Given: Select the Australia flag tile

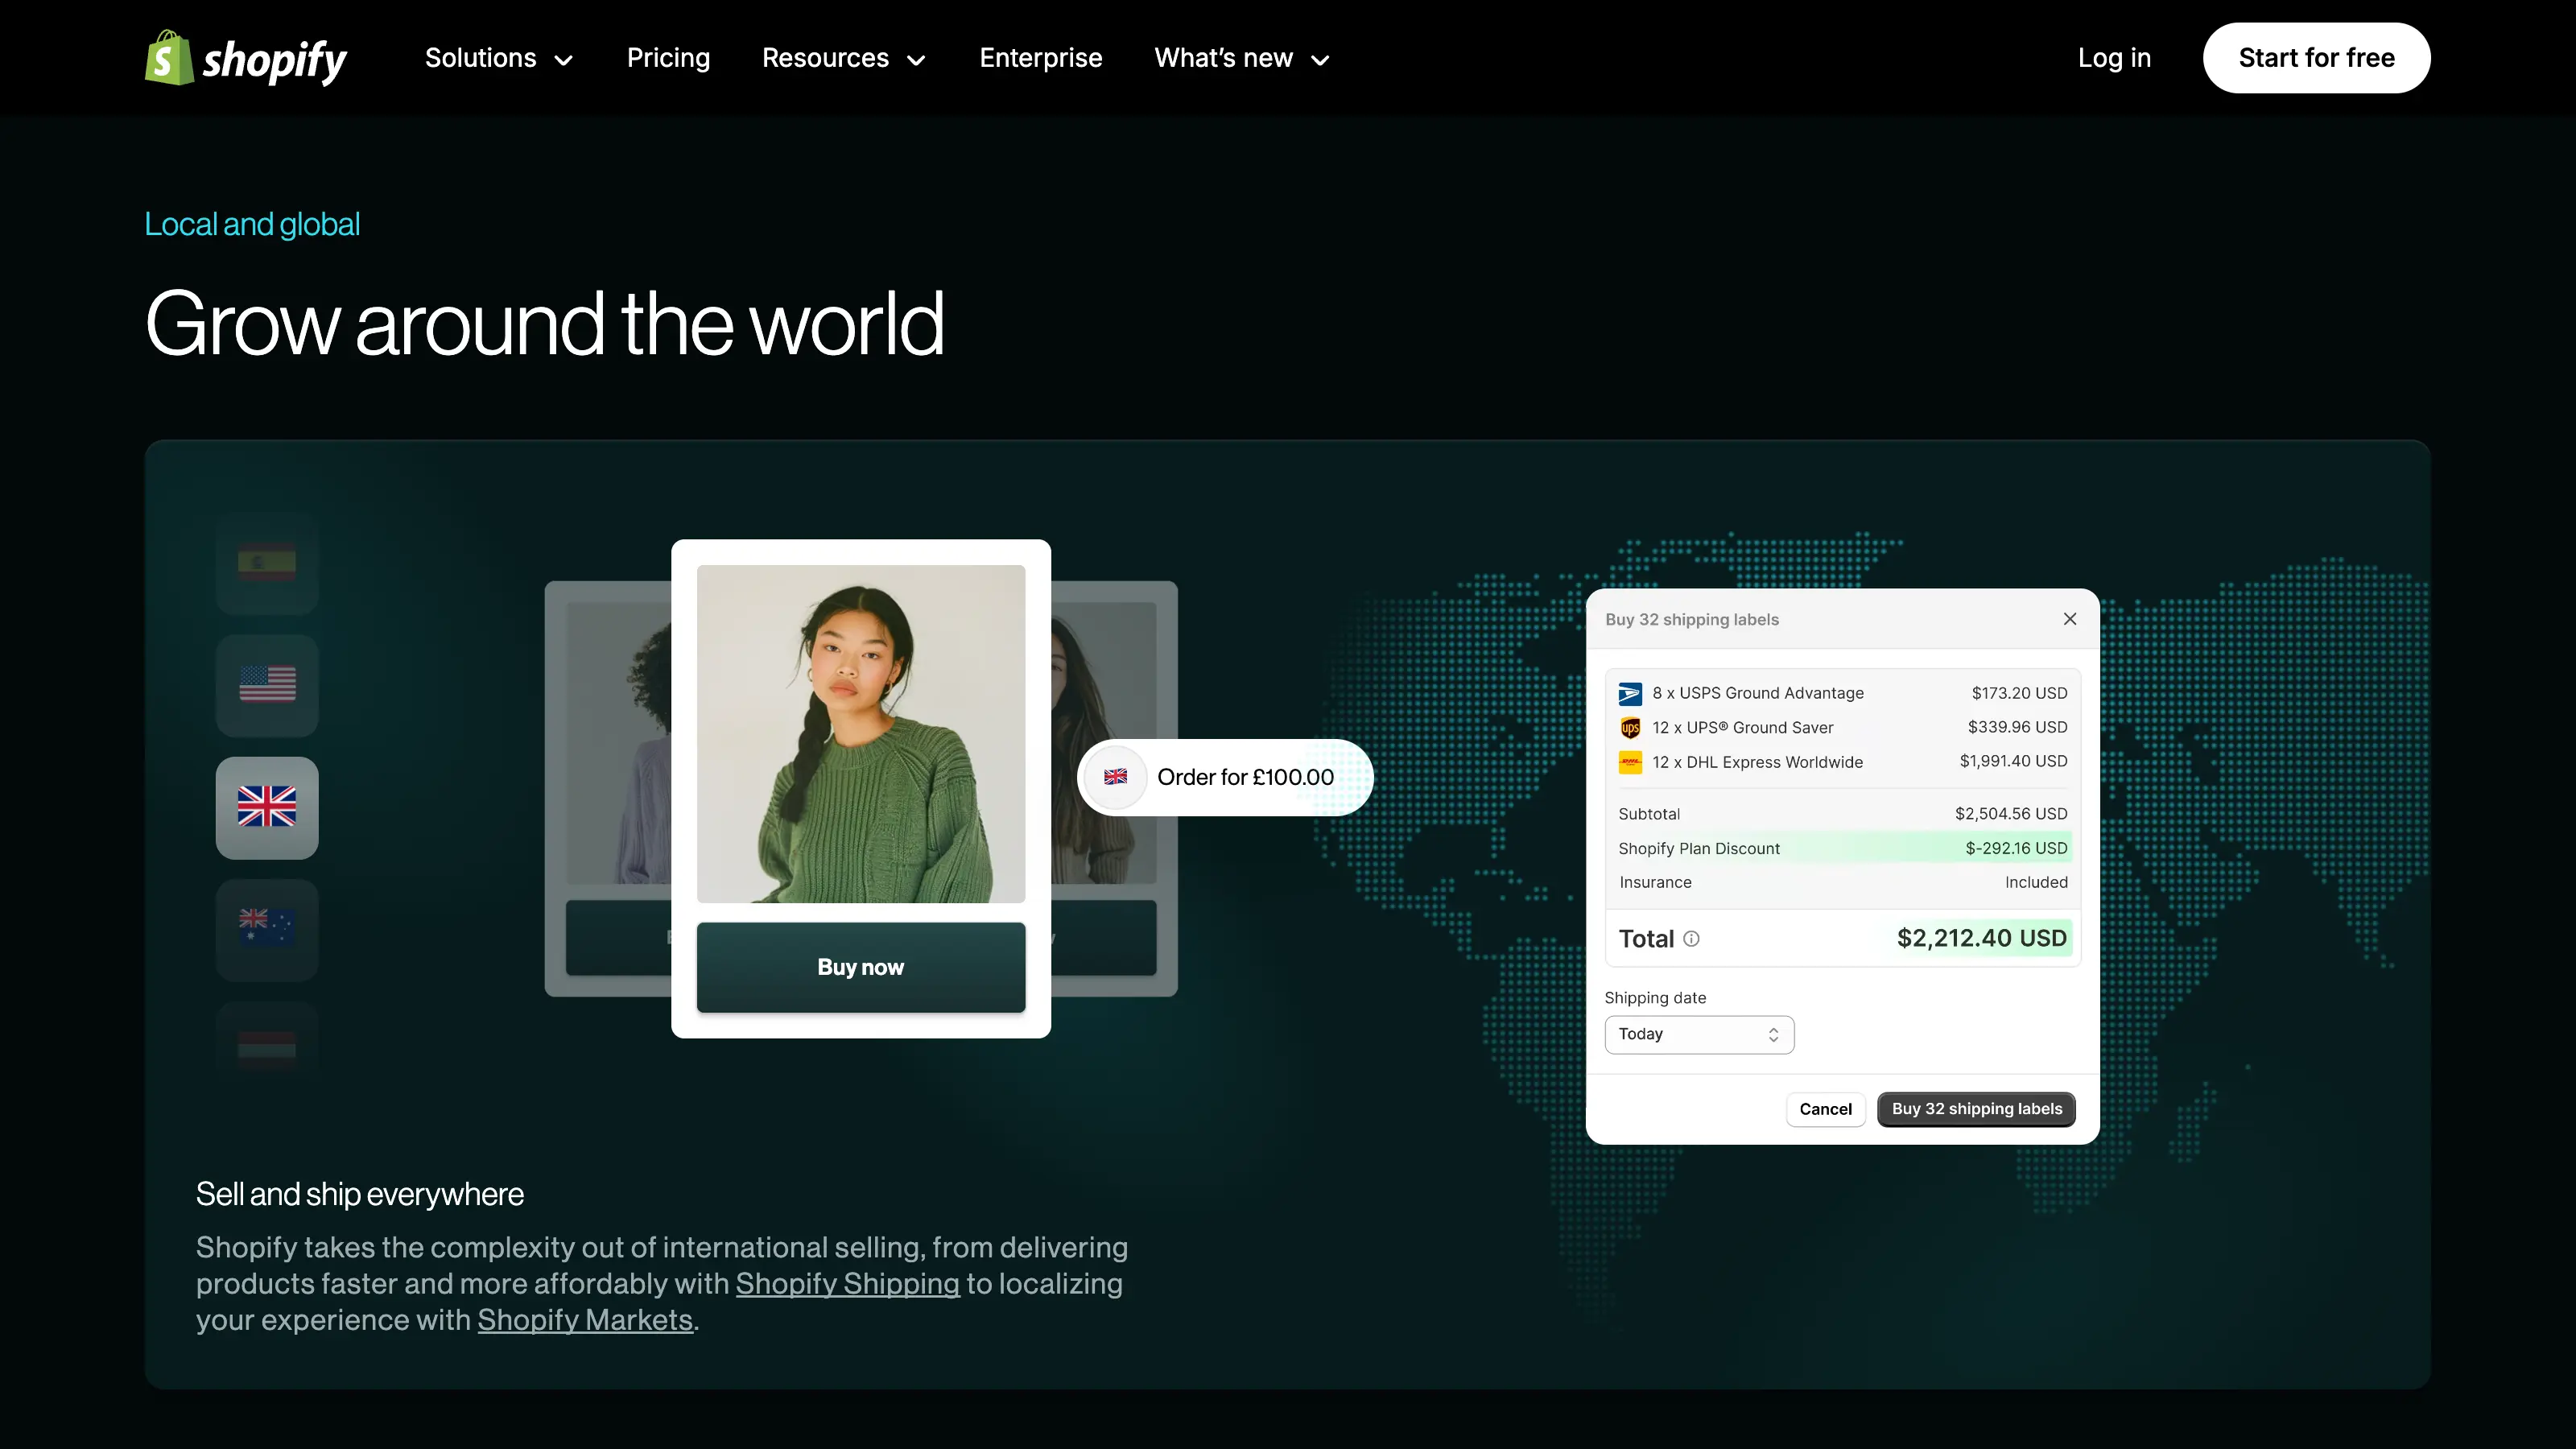Looking at the screenshot, I should tap(267, 929).
